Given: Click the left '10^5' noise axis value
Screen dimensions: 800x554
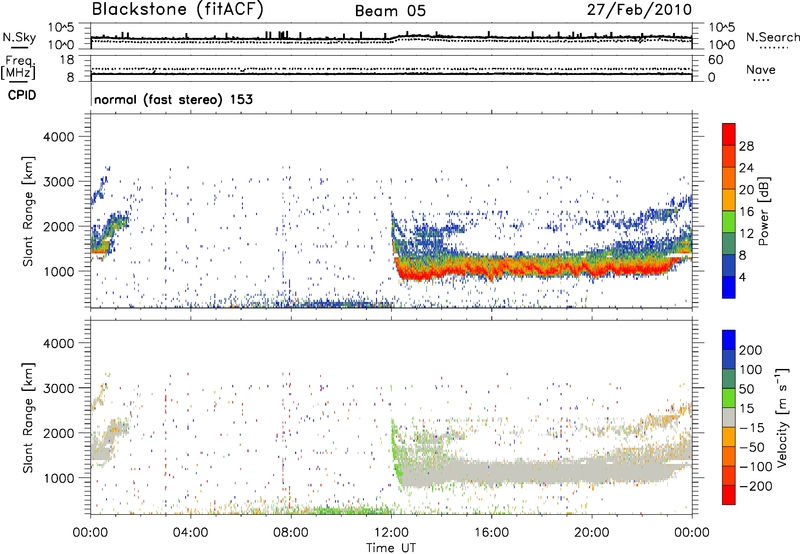Looking at the screenshot, I should (61, 27).
